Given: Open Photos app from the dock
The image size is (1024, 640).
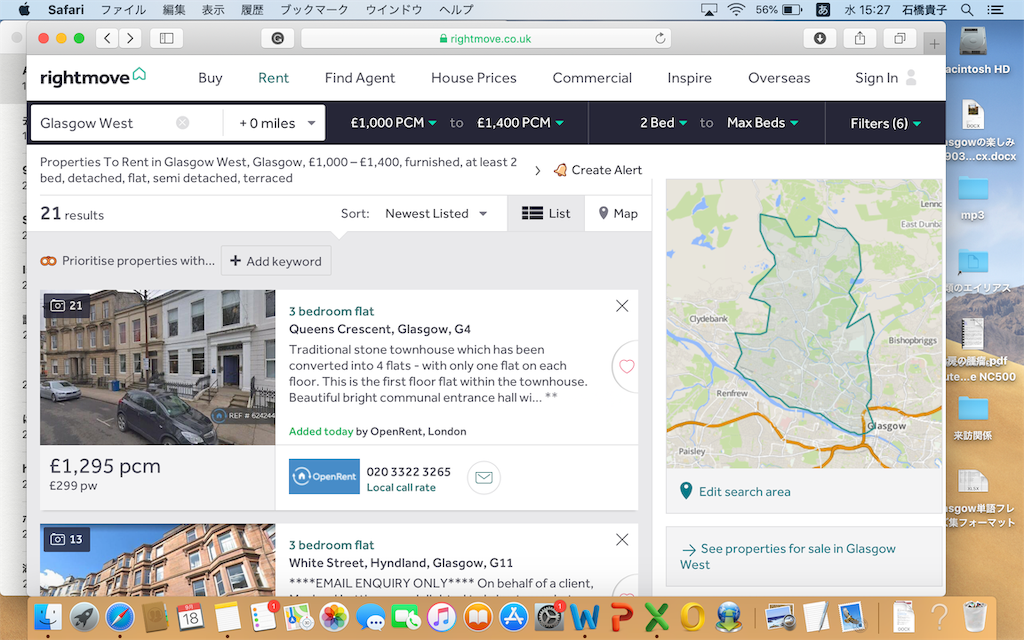Looking at the screenshot, I should (334, 617).
